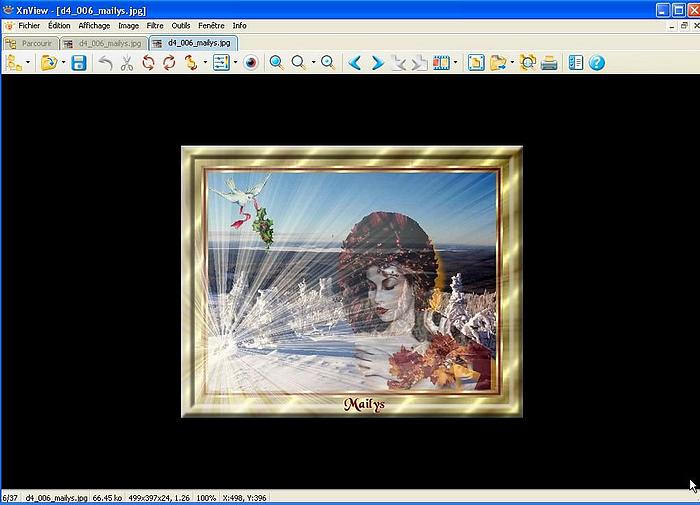Open the Affichage menu

coord(94,25)
